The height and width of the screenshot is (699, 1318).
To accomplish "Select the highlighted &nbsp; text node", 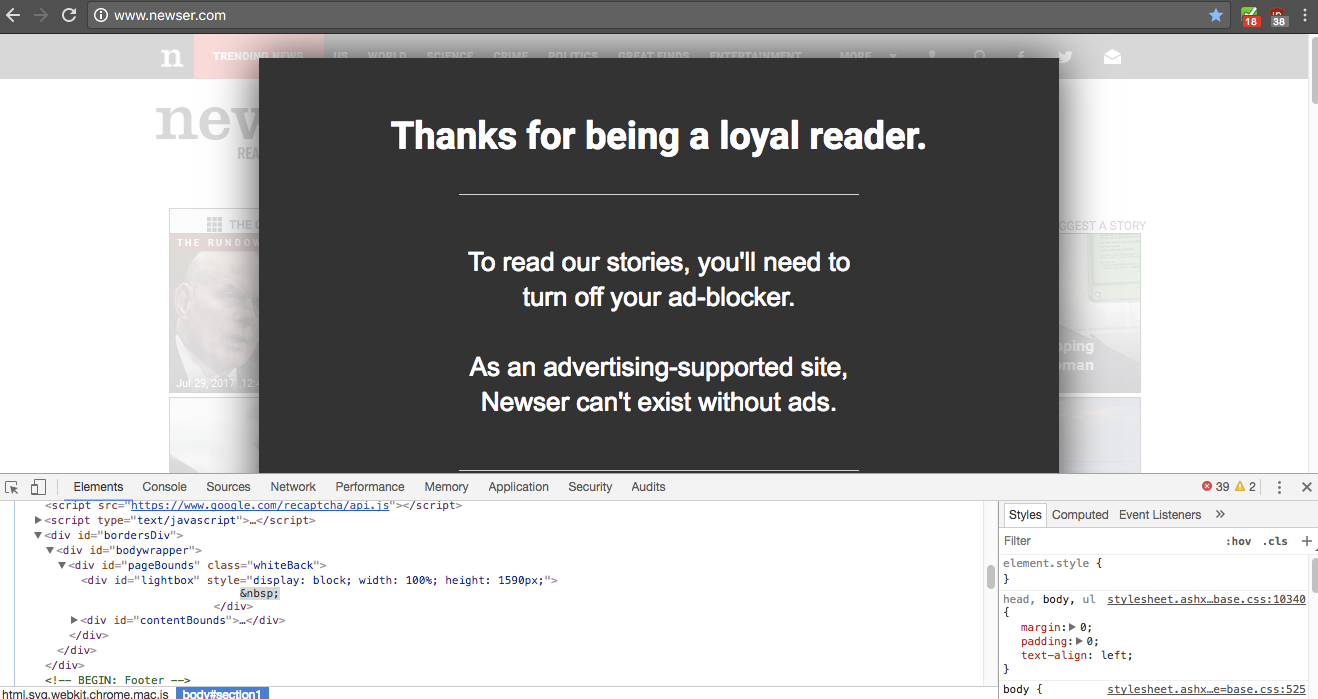I will tap(259, 593).
